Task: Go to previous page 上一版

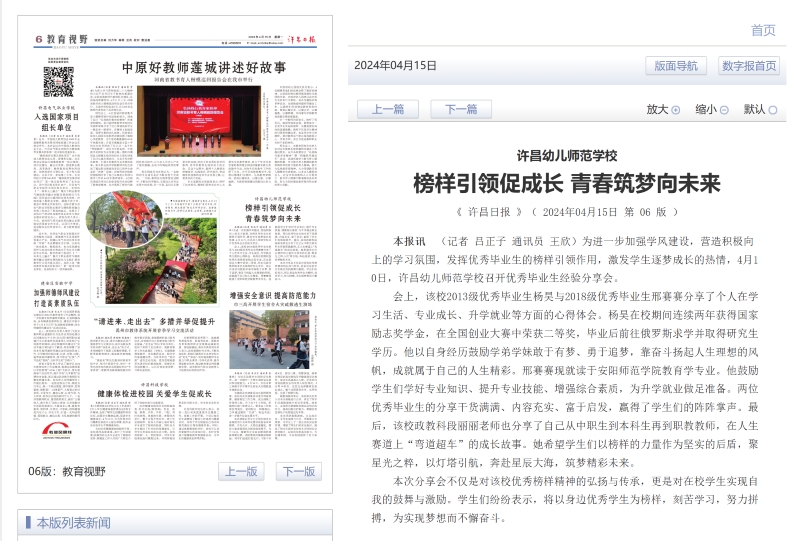Action: (x=241, y=472)
